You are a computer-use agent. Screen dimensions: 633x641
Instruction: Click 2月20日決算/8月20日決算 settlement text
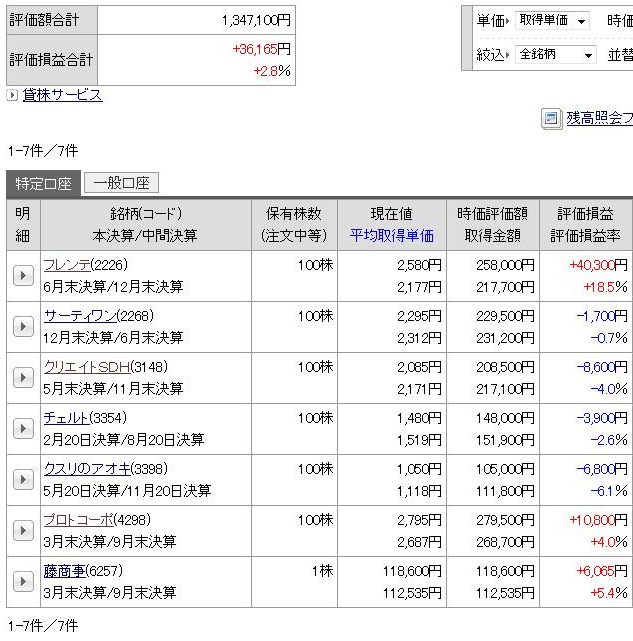(123, 440)
